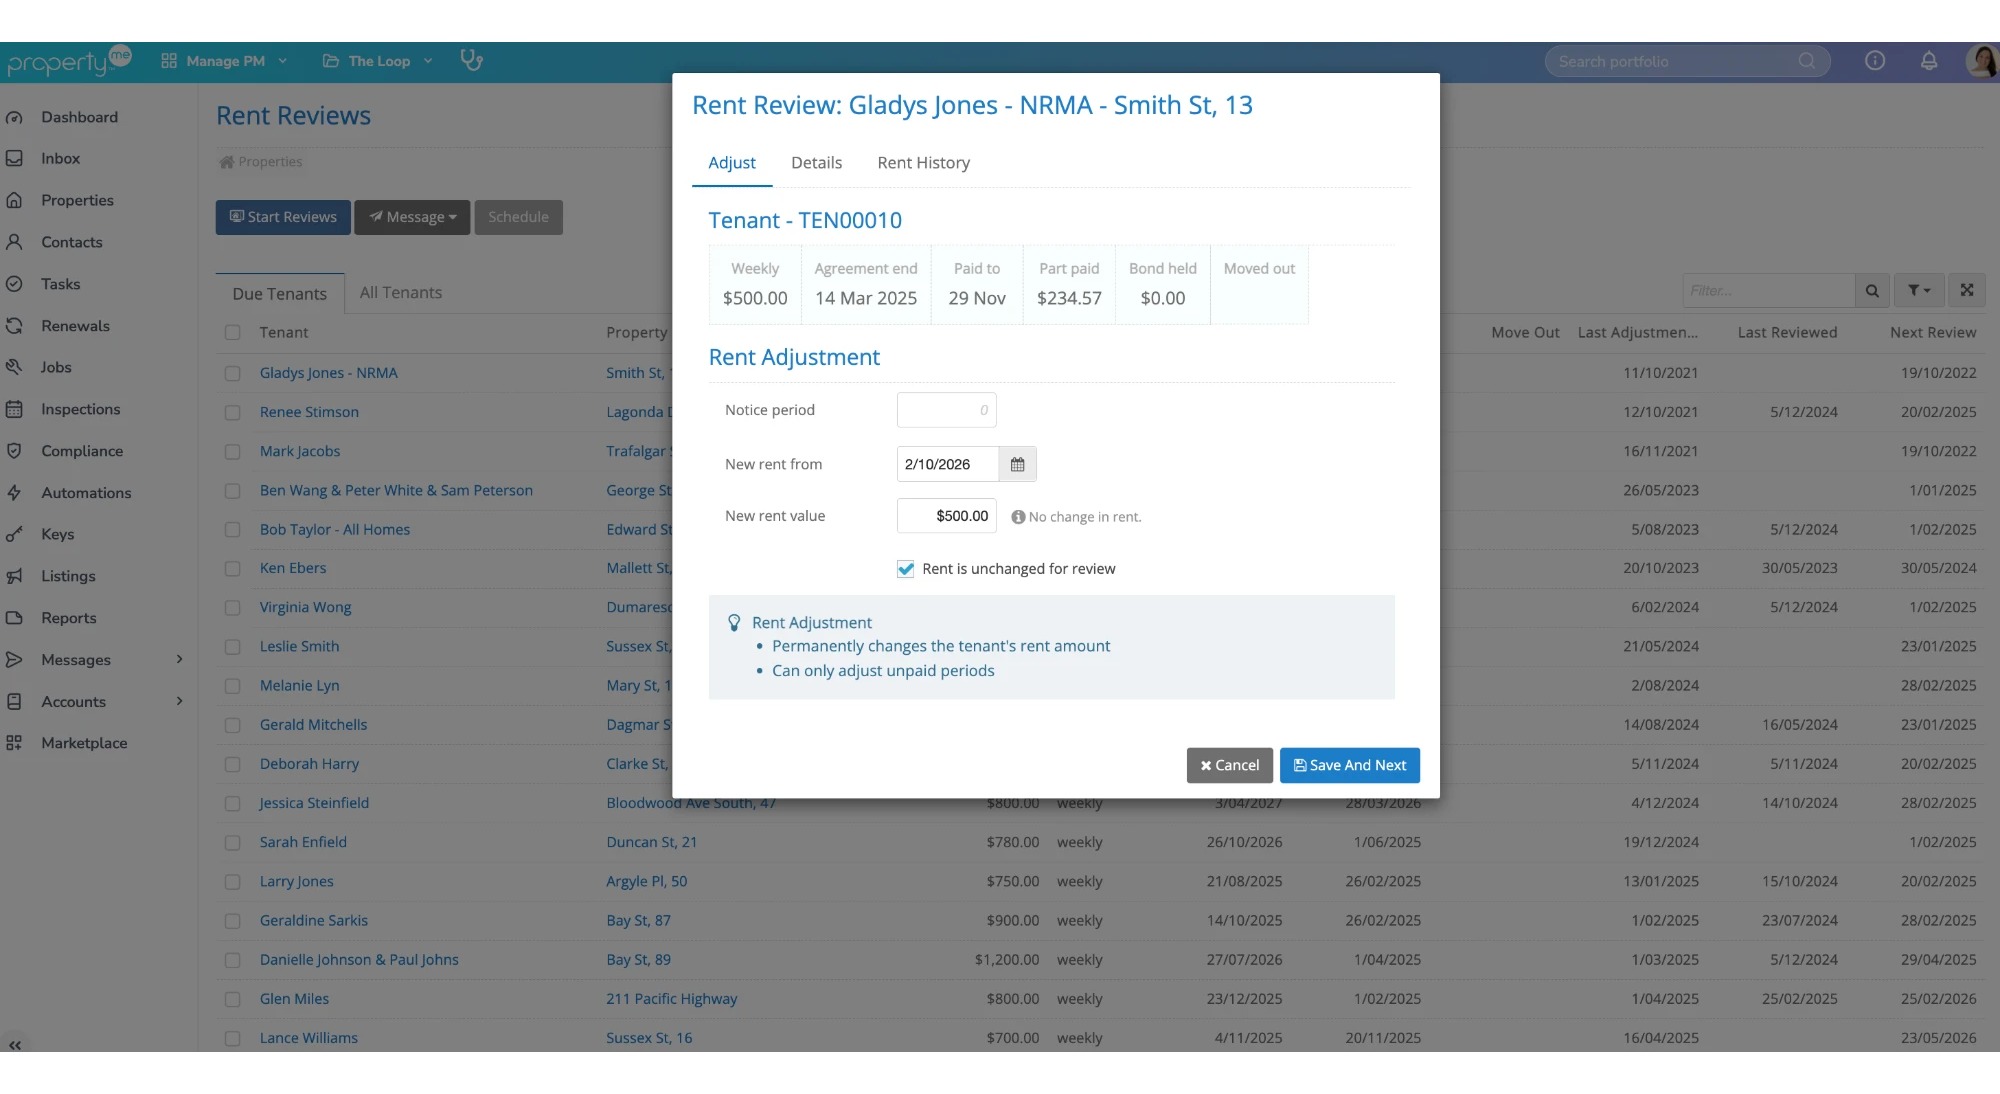Screen dimensions: 2000x1094
Task: Open the info help icon
Action: coord(1875,61)
